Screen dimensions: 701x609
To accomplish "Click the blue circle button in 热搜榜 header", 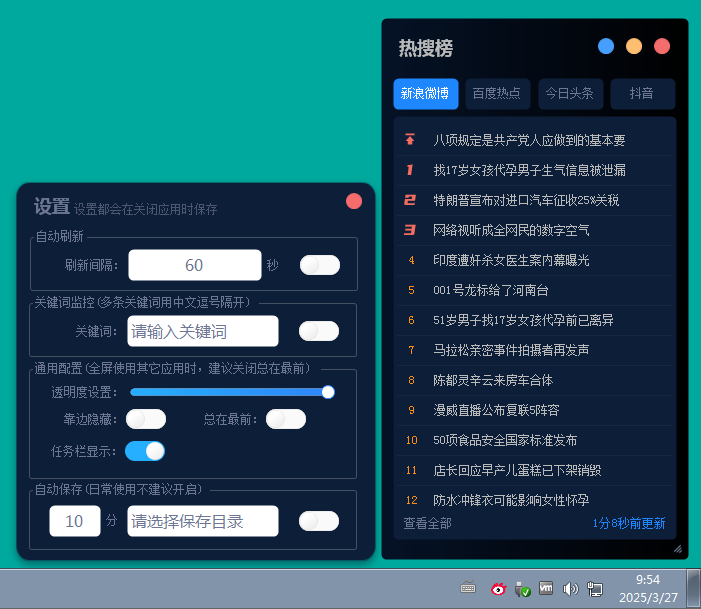I will [x=606, y=46].
